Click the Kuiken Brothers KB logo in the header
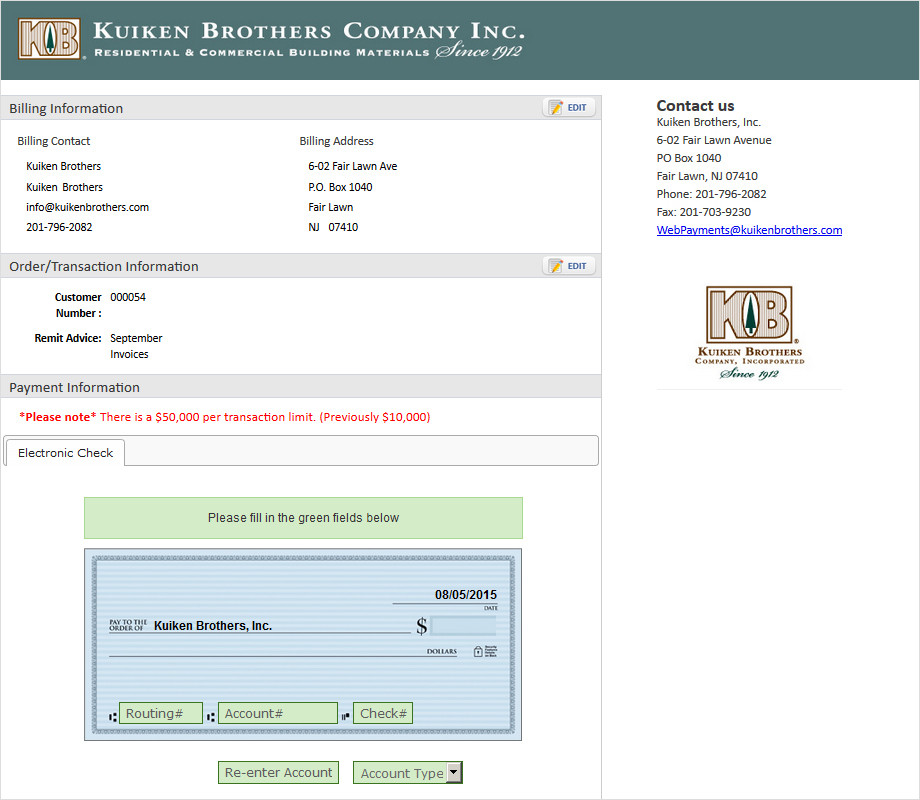 pos(50,39)
